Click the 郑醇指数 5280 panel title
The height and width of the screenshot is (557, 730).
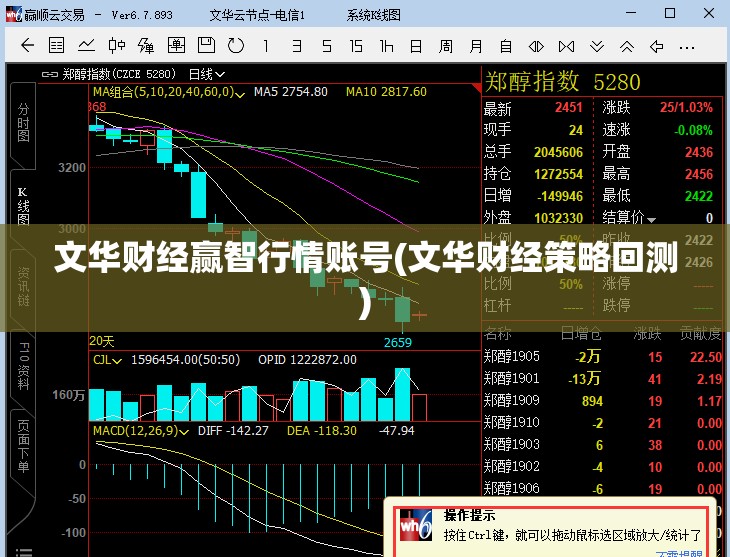[562, 82]
